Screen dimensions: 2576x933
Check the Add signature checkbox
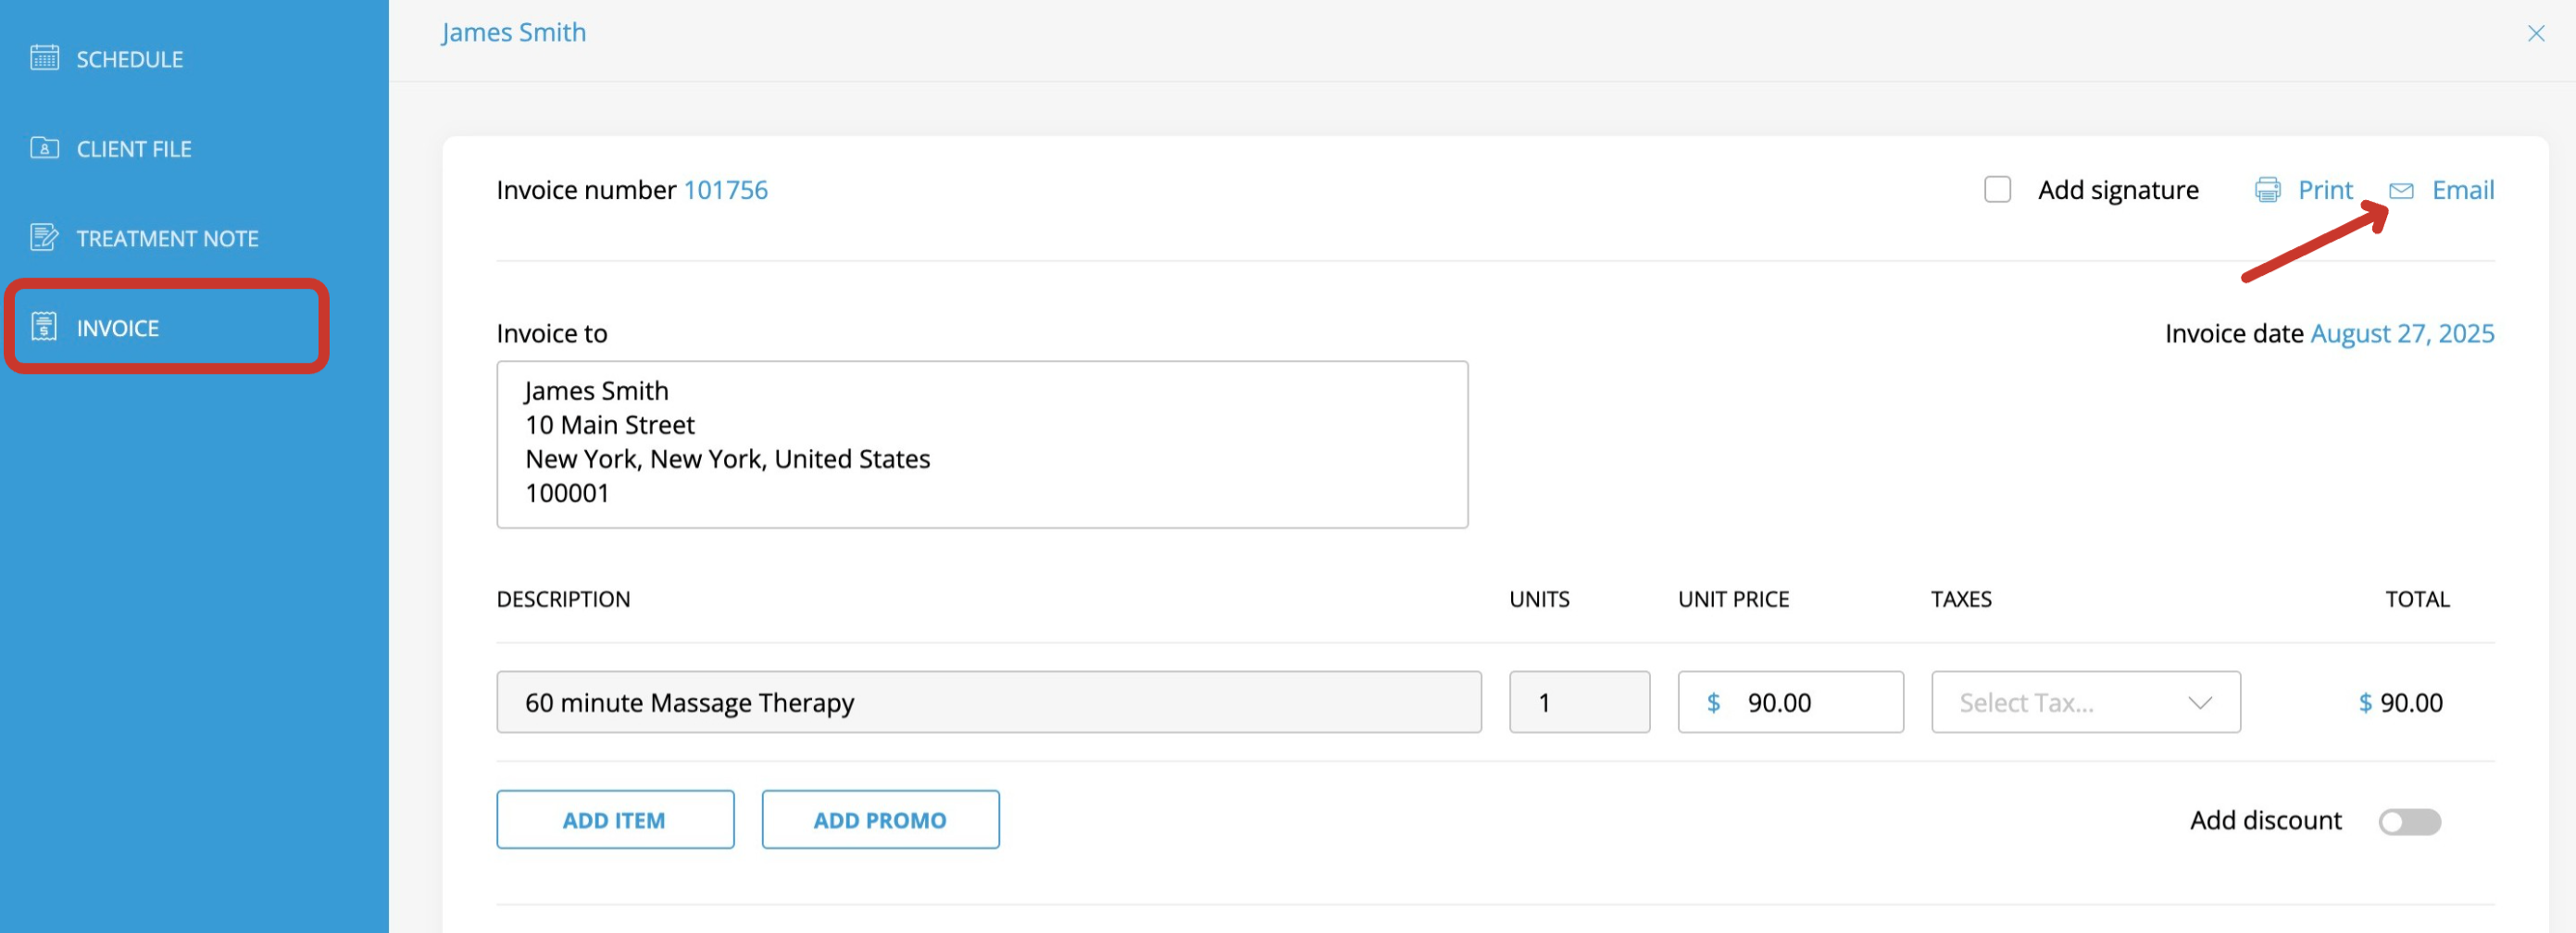1997,190
